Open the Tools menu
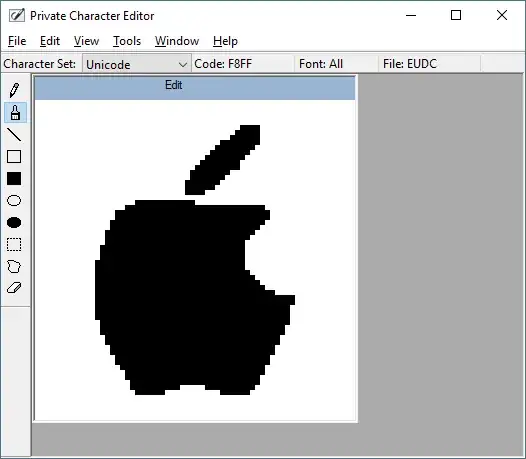 coord(127,41)
